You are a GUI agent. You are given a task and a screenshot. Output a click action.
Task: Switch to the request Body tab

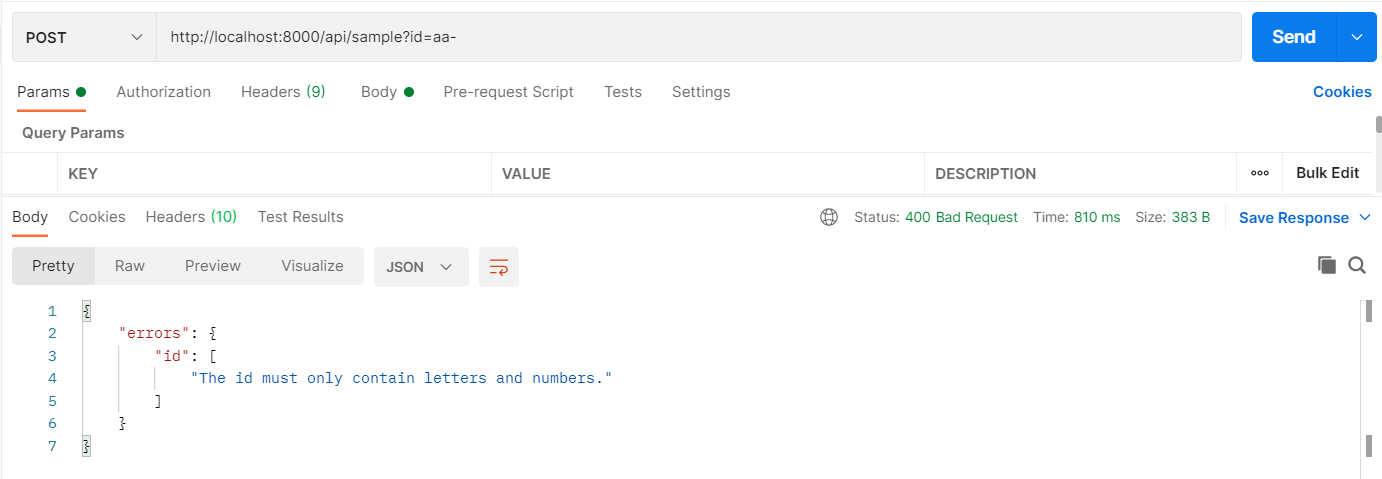(x=387, y=92)
